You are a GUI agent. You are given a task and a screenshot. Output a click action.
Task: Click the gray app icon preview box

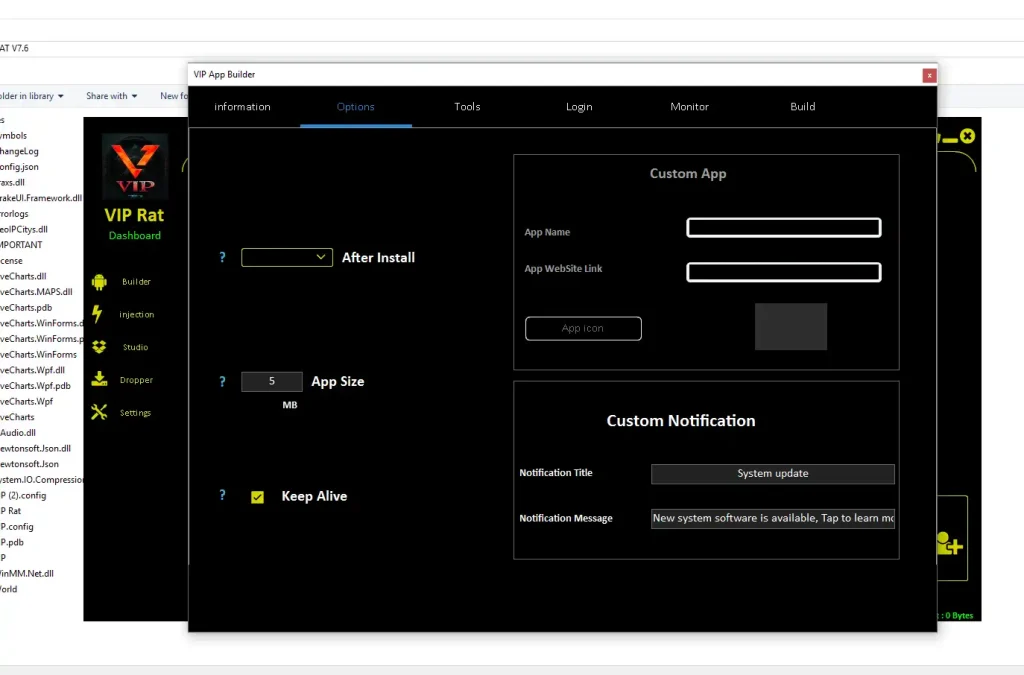pos(790,327)
